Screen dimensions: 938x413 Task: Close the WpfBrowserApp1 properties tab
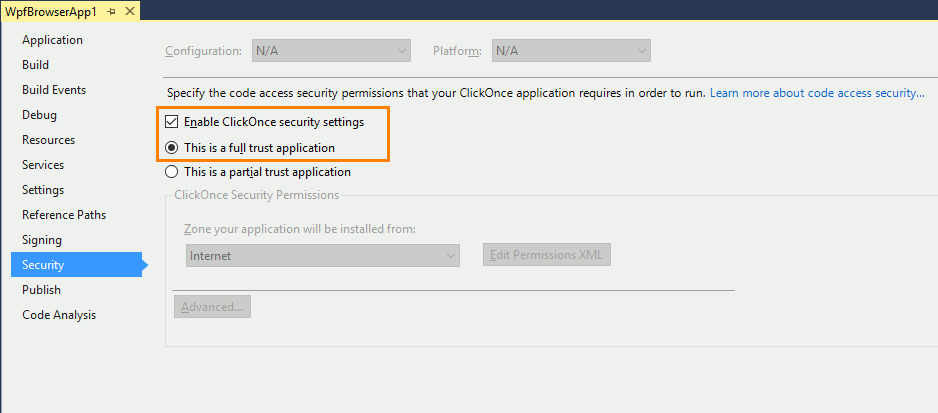[x=128, y=11]
